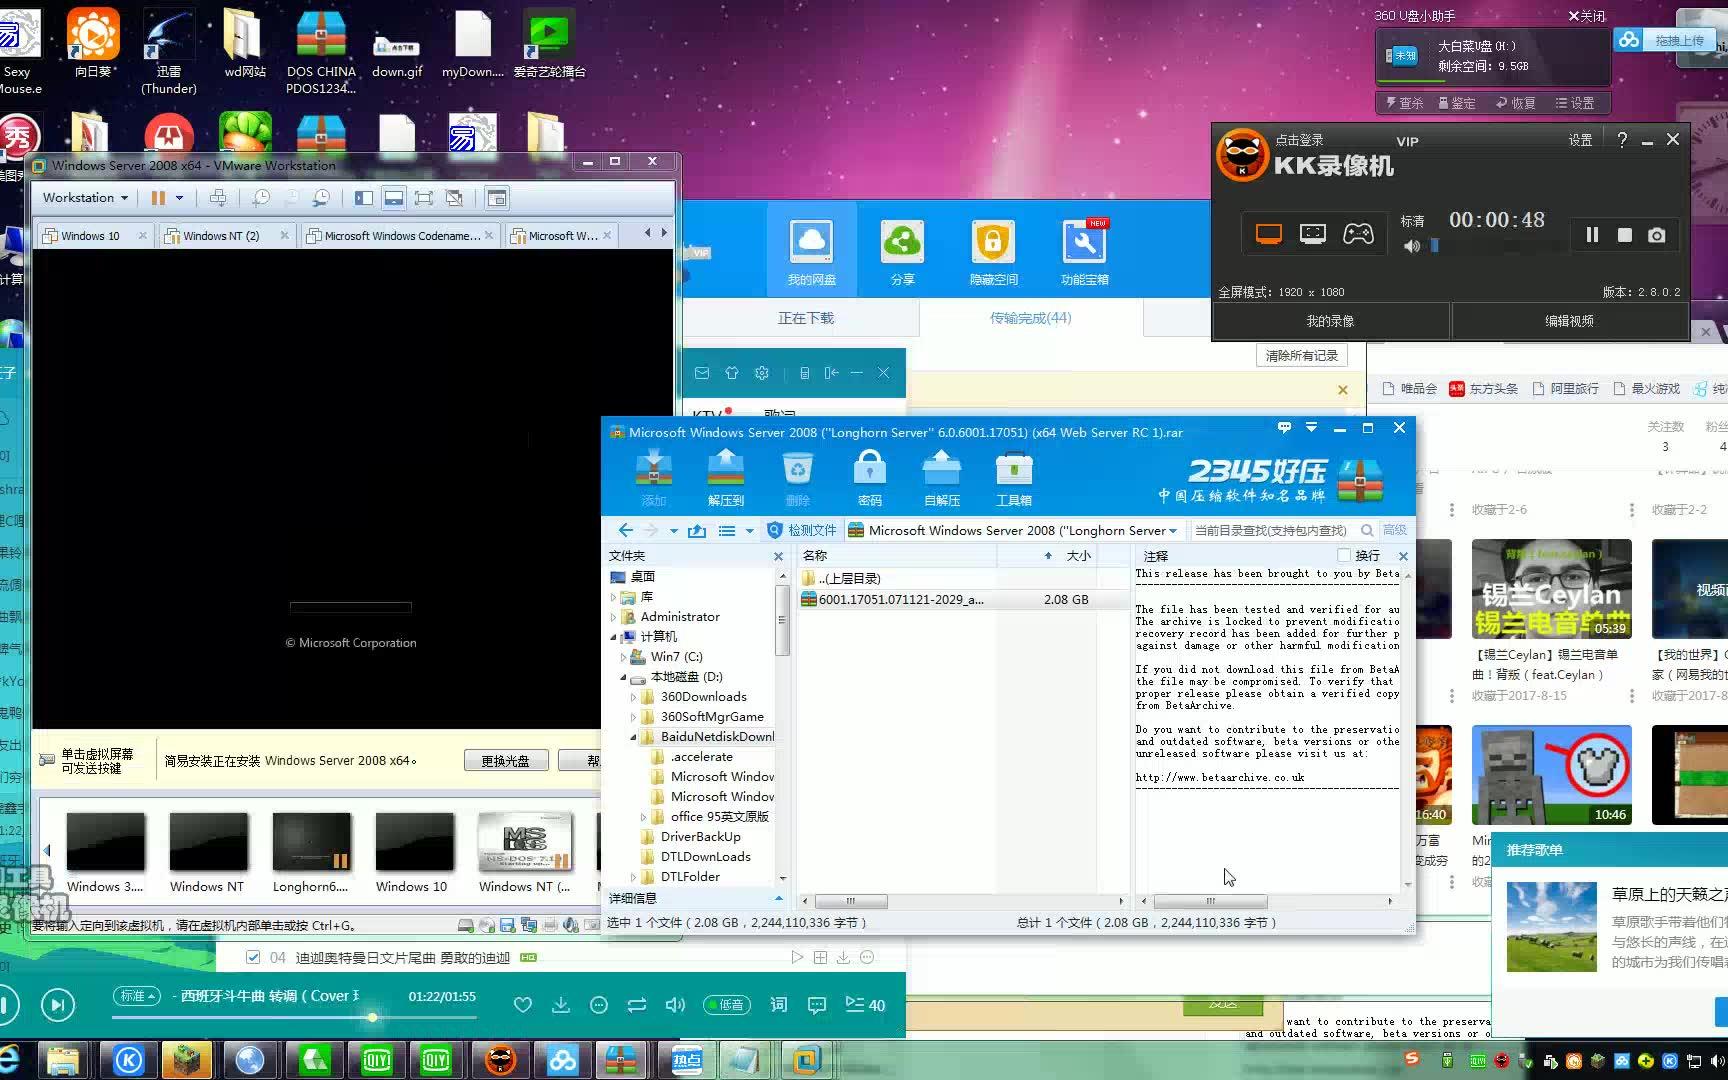The width and height of the screenshot is (1728, 1080).
Task: Toggle checkbox for song 04 迪迦奥特曼
Action: (x=253, y=957)
